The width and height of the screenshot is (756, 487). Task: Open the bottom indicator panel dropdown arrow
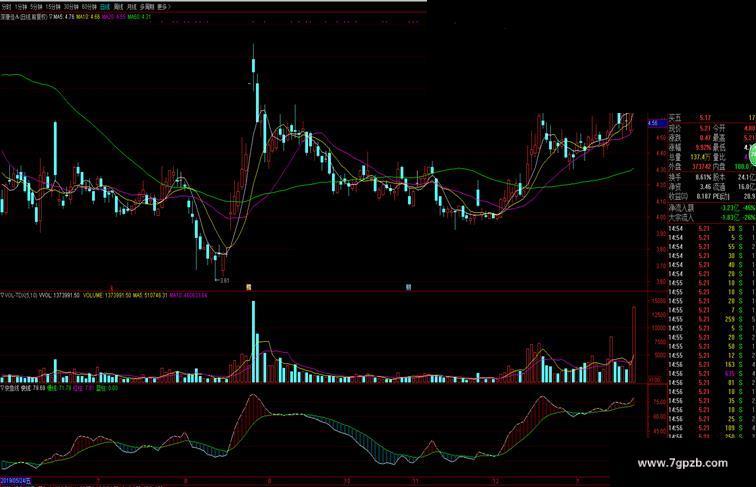click(x=2, y=388)
